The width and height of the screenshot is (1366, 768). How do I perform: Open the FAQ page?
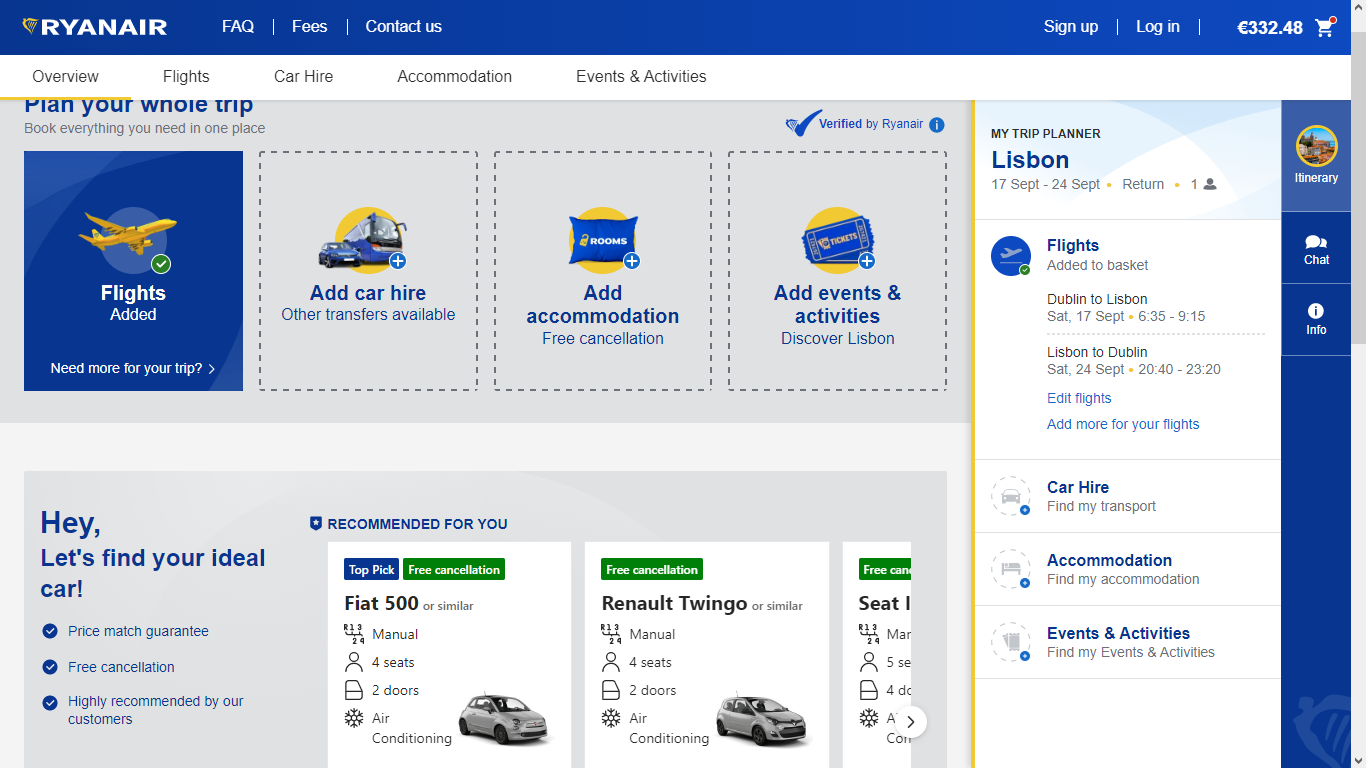(x=238, y=27)
